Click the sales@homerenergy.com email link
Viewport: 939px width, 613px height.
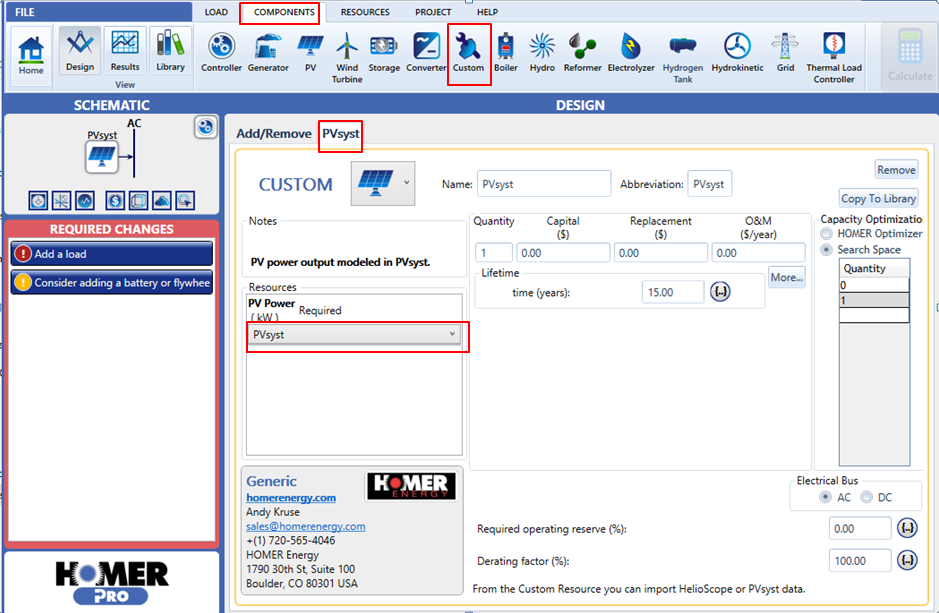(x=305, y=527)
